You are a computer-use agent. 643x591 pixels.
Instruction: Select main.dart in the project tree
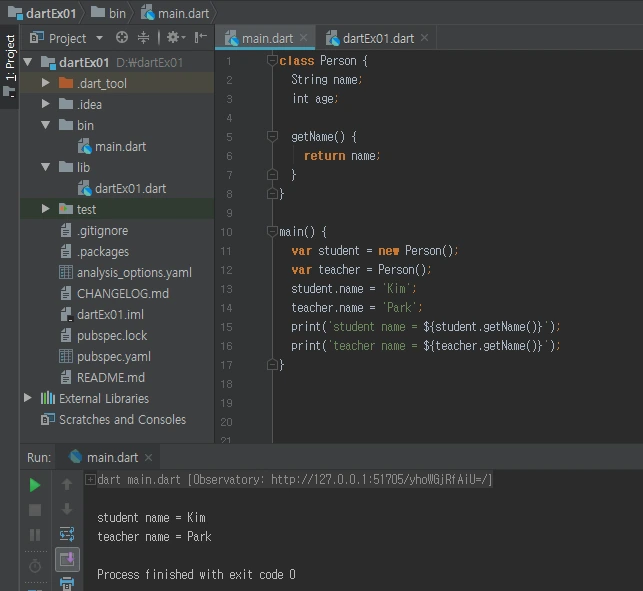tap(120, 147)
